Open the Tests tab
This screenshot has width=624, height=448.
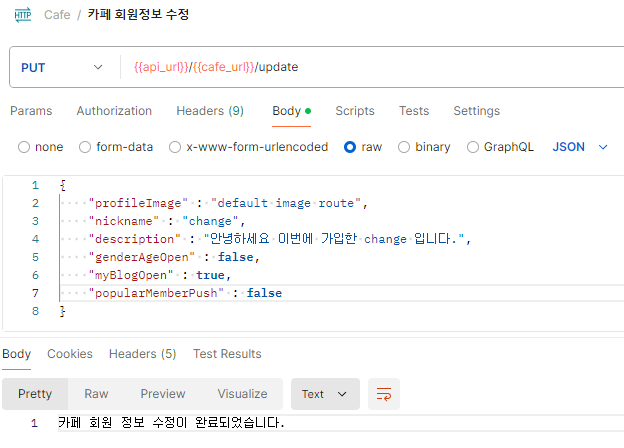coord(414,111)
